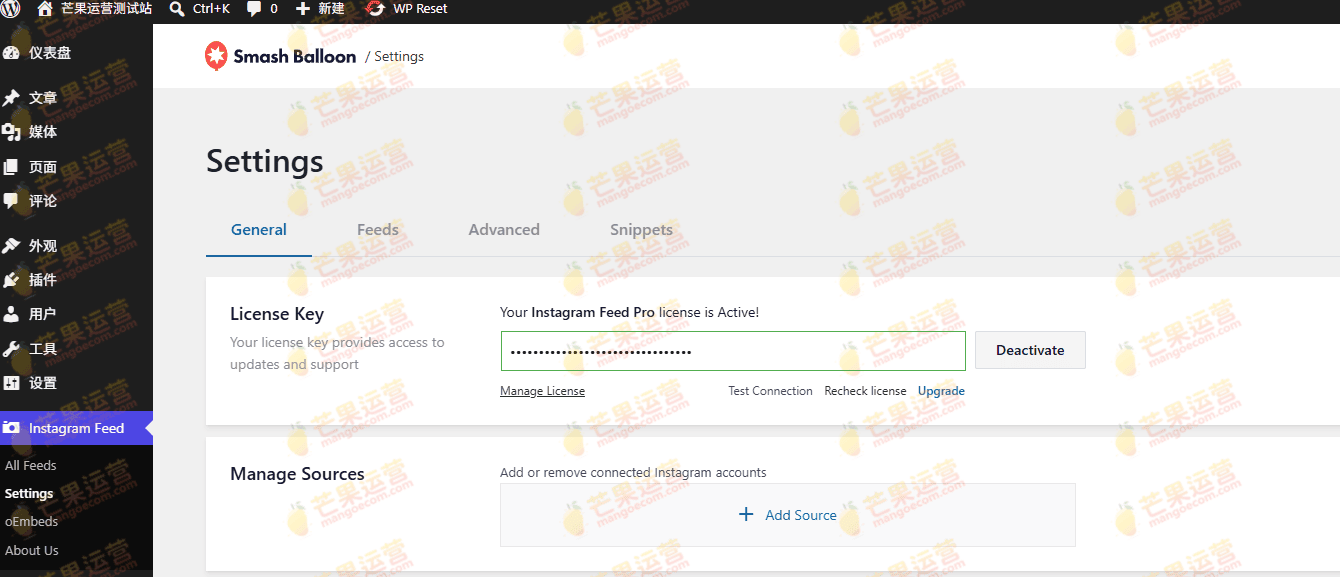Click the 页面 pages icon
Screen dimensions: 1340x577
(11, 167)
